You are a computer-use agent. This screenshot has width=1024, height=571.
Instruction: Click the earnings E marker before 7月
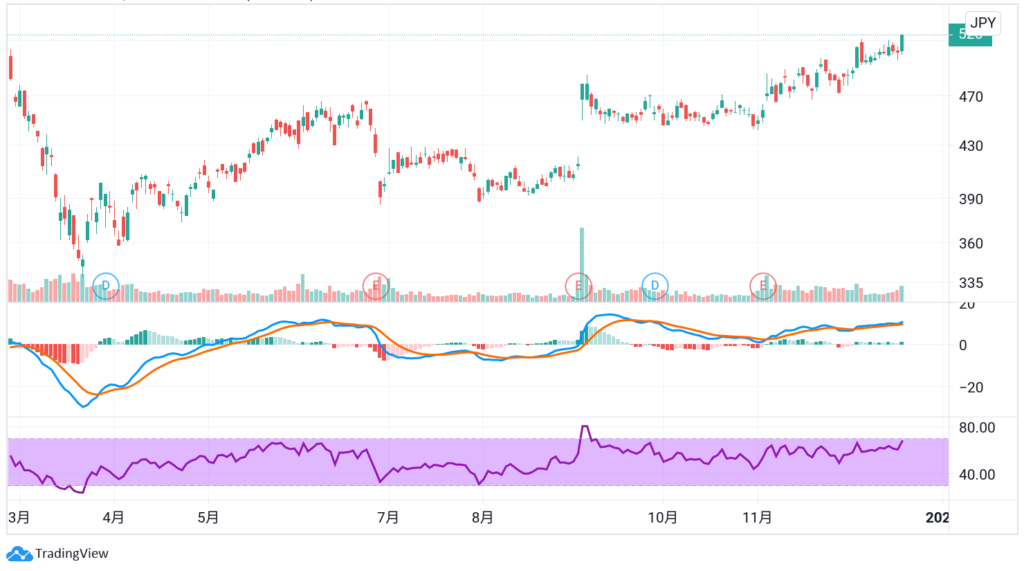pos(375,286)
